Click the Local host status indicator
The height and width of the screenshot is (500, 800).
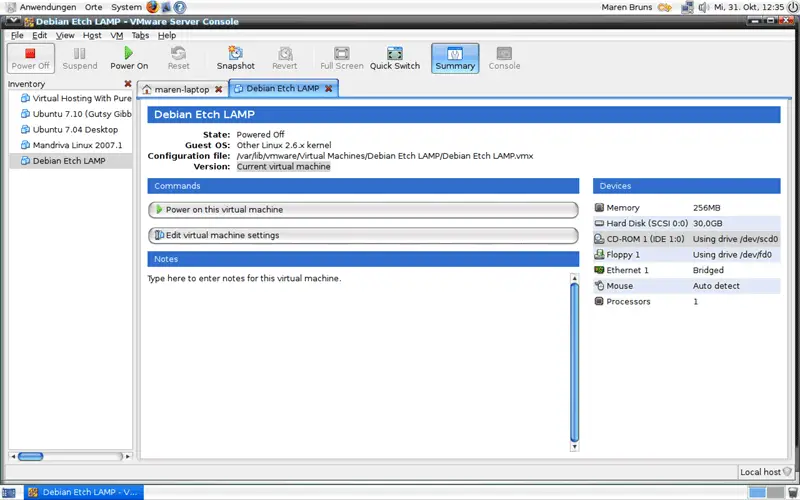[765, 472]
